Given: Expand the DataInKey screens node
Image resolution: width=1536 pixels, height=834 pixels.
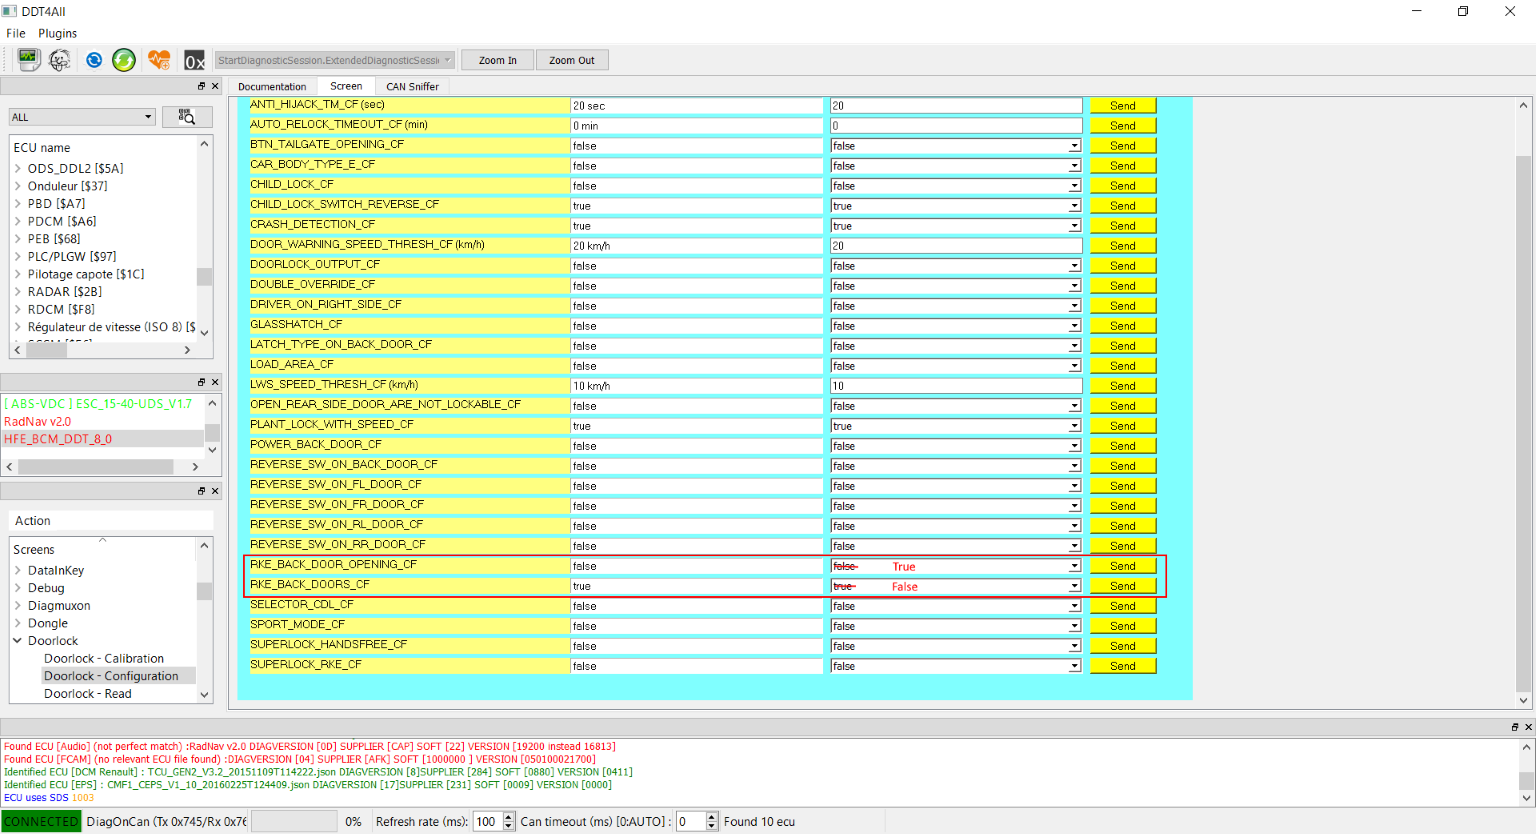Looking at the screenshot, I should 18,570.
